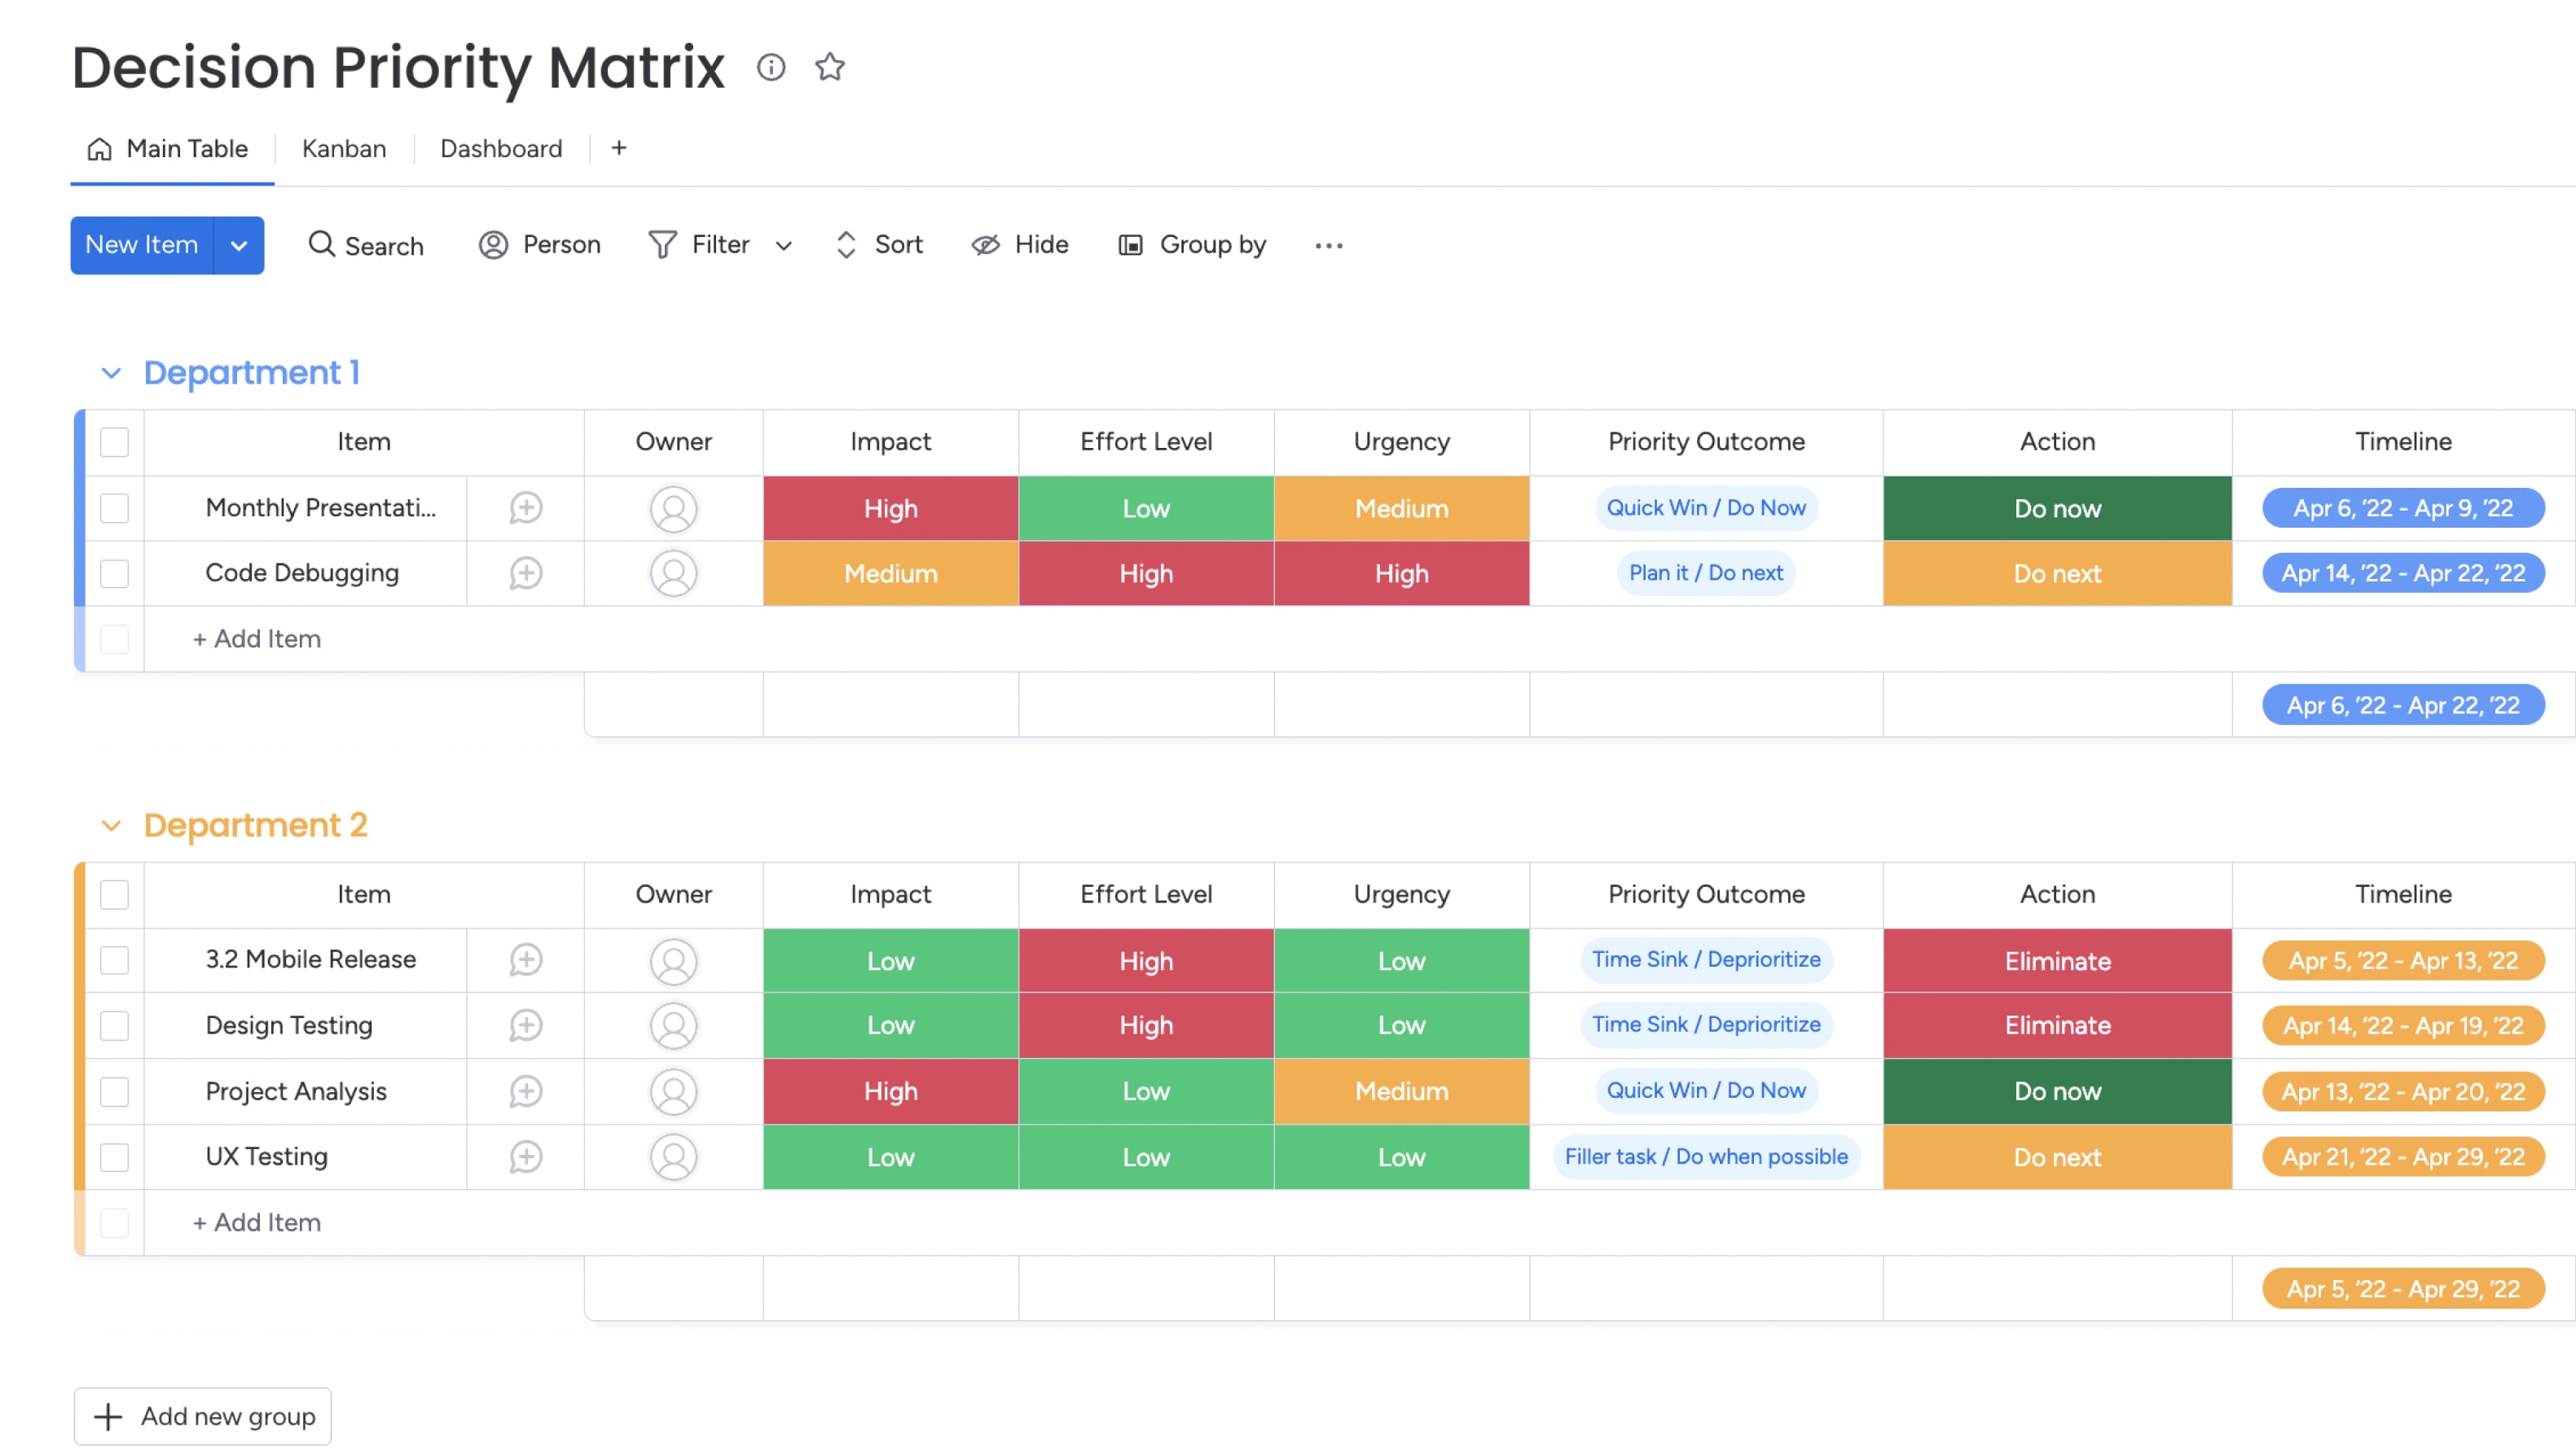Click the Add new group button
Screen dimensions: 2576x1448
point(203,1416)
